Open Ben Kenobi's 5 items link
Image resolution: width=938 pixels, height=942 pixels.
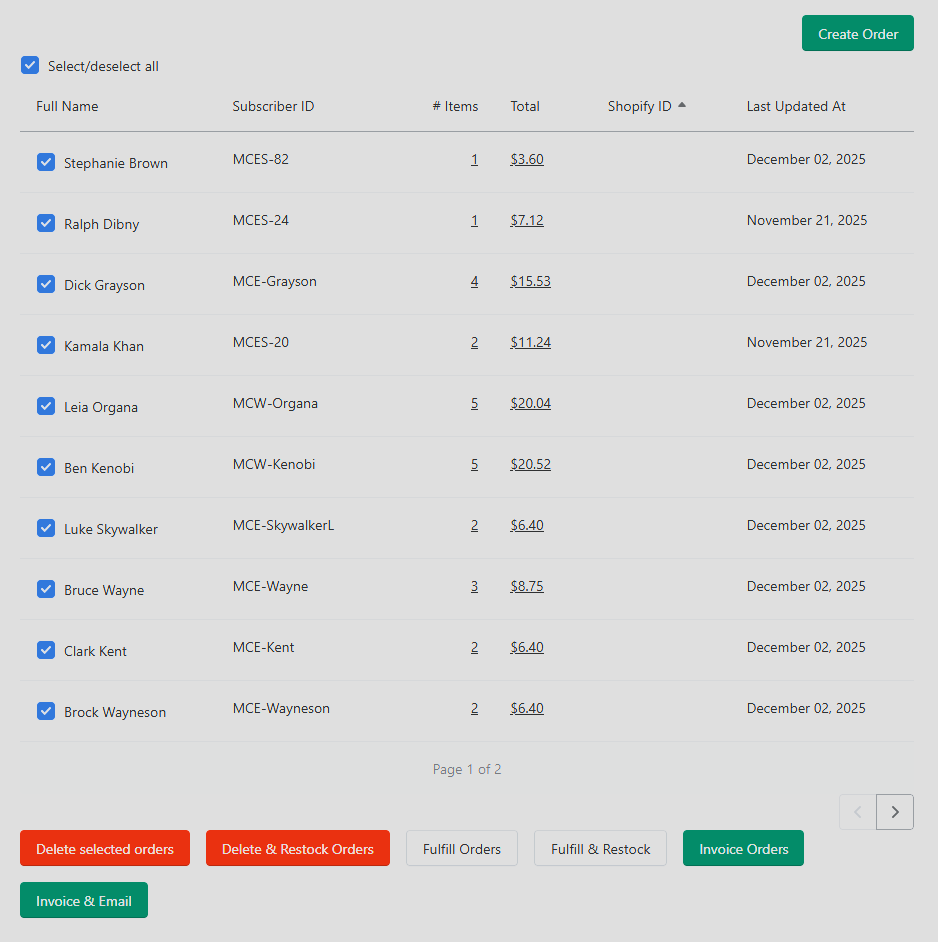[475, 464]
